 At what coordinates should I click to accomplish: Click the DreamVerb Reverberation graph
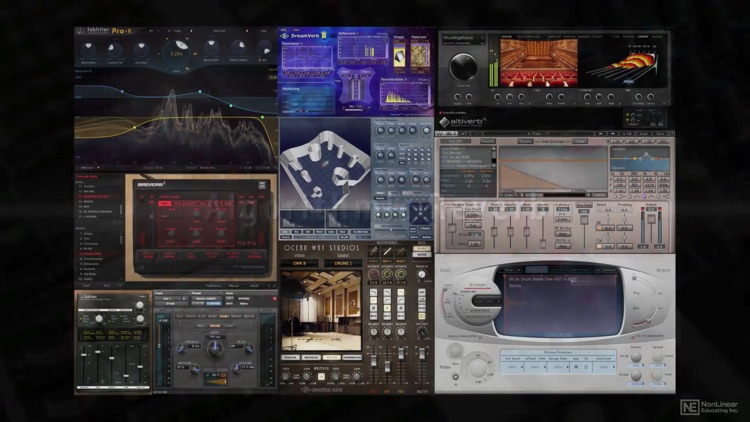(x=405, y=93)
